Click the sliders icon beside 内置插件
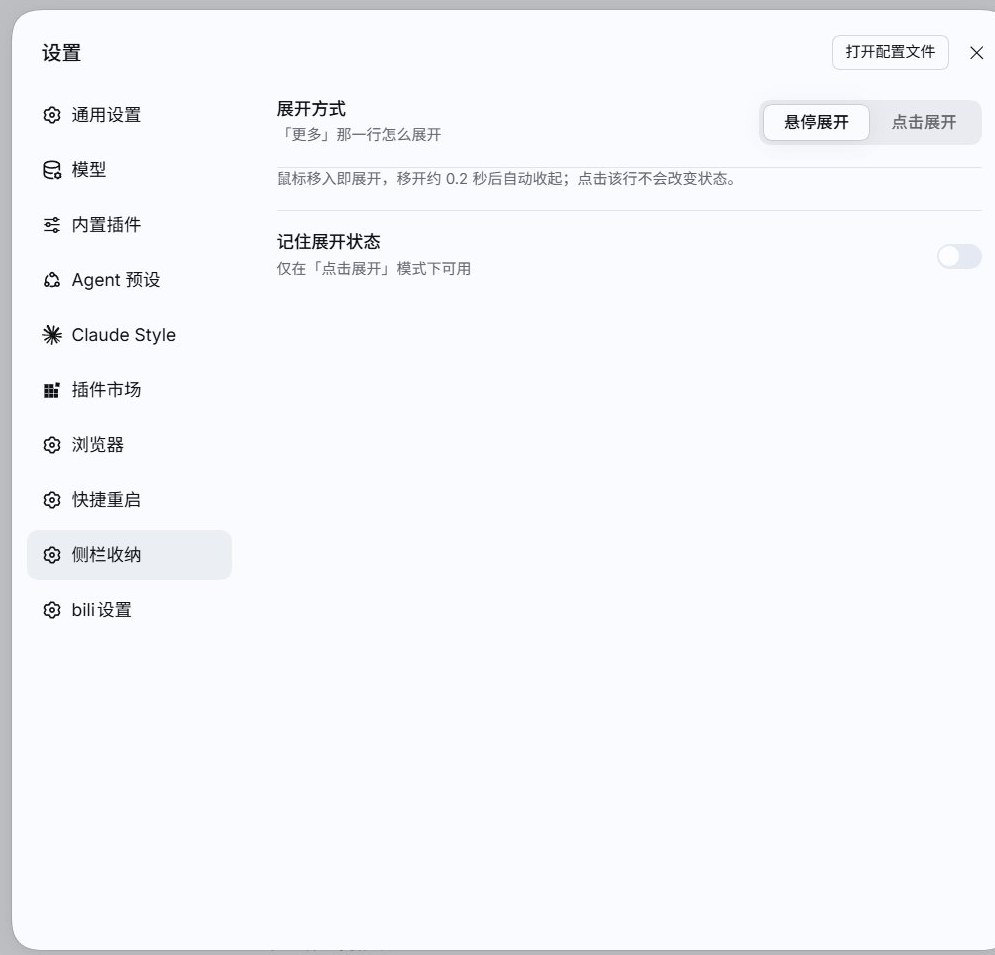The width and height of the screenshot is (995, 955). pos(52,225)
